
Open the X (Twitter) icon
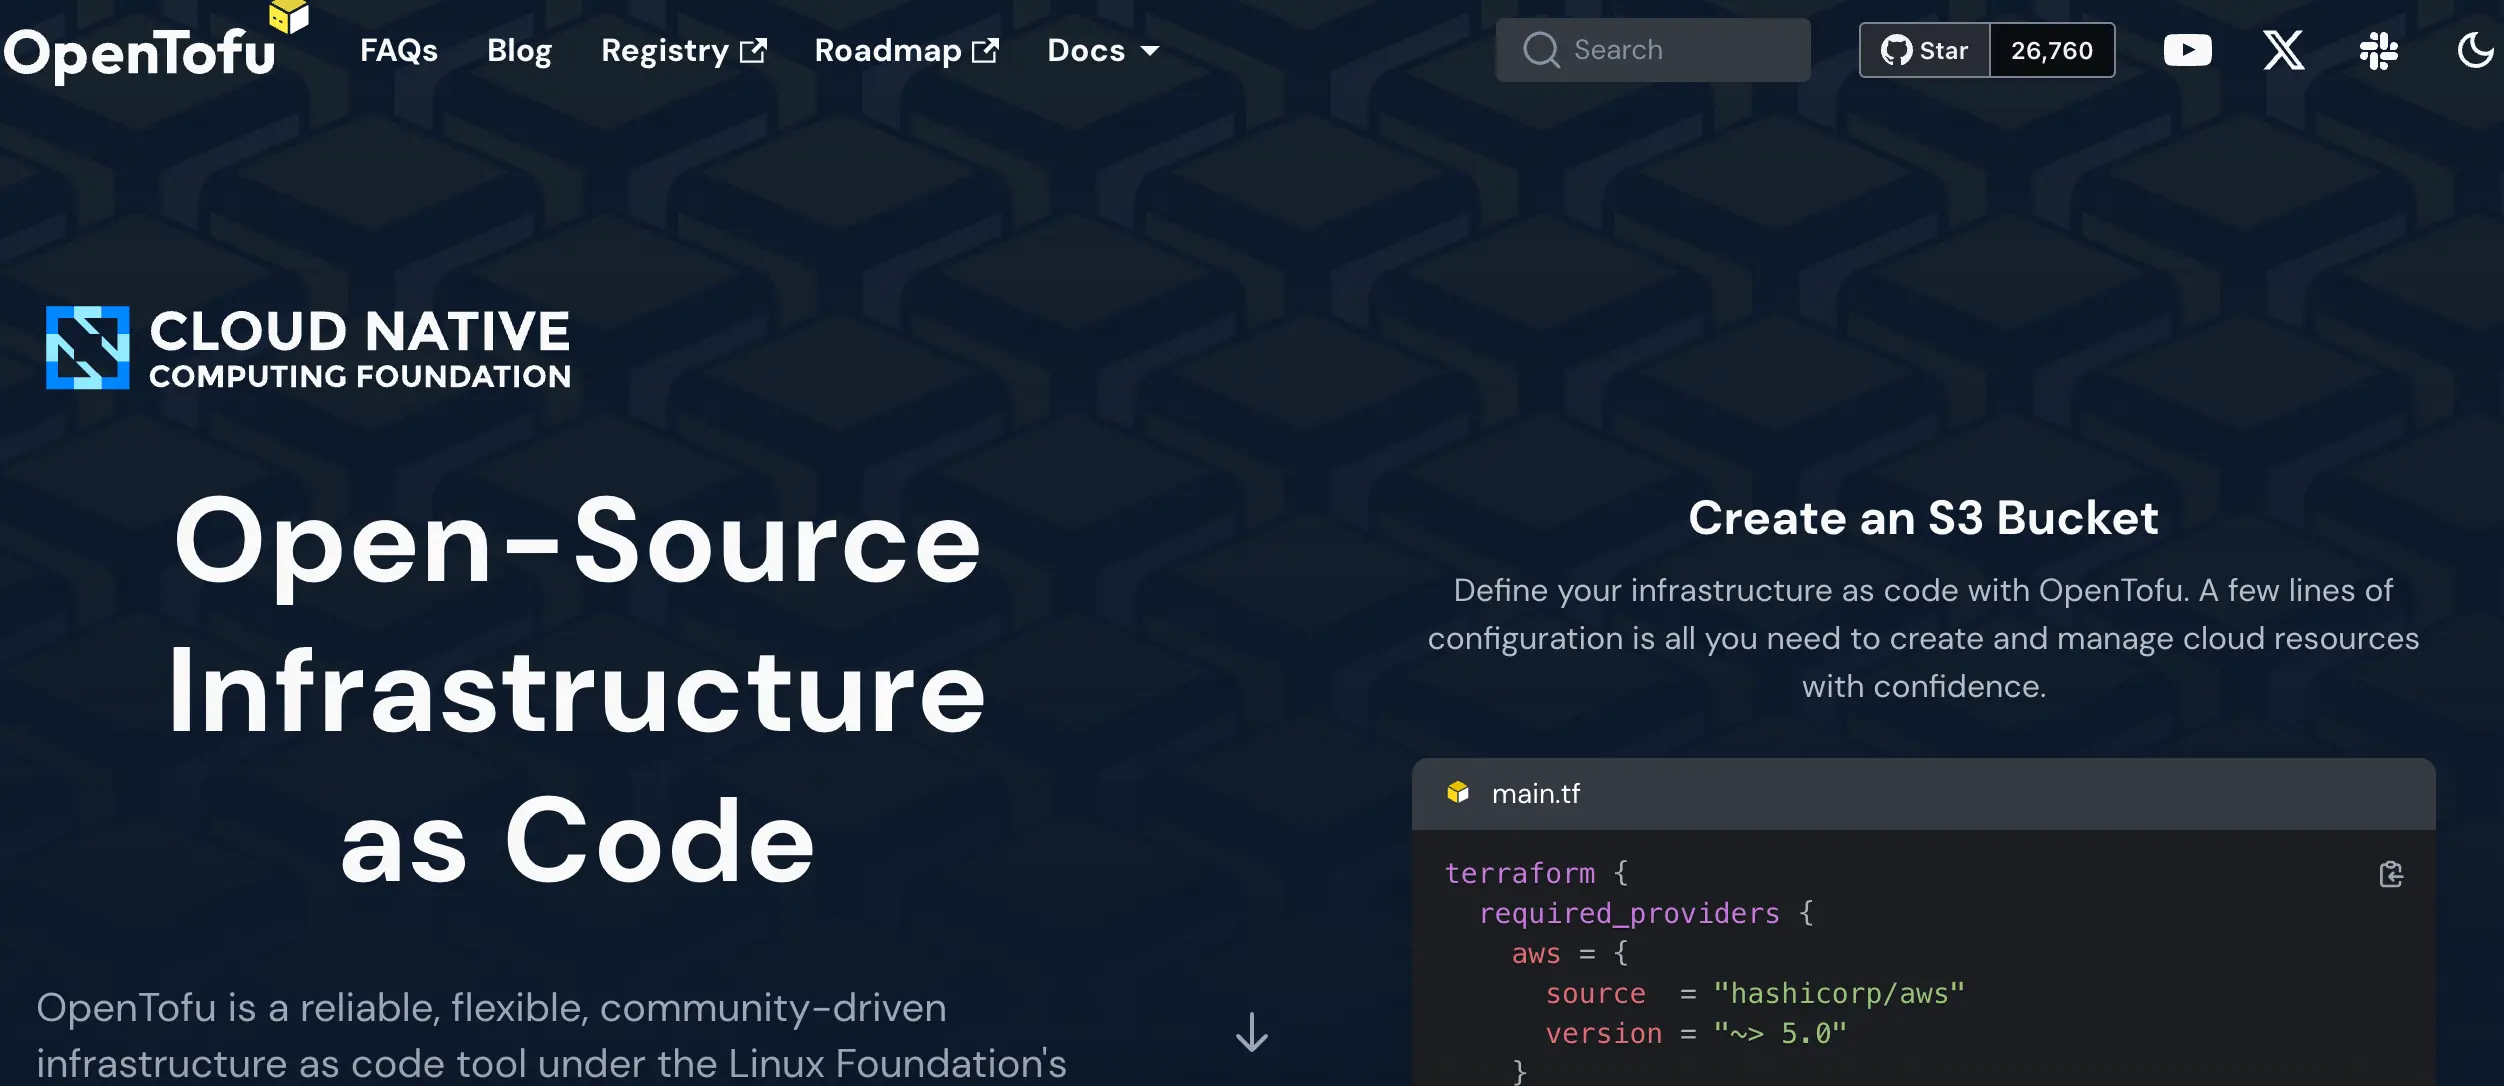point(2283,50)
